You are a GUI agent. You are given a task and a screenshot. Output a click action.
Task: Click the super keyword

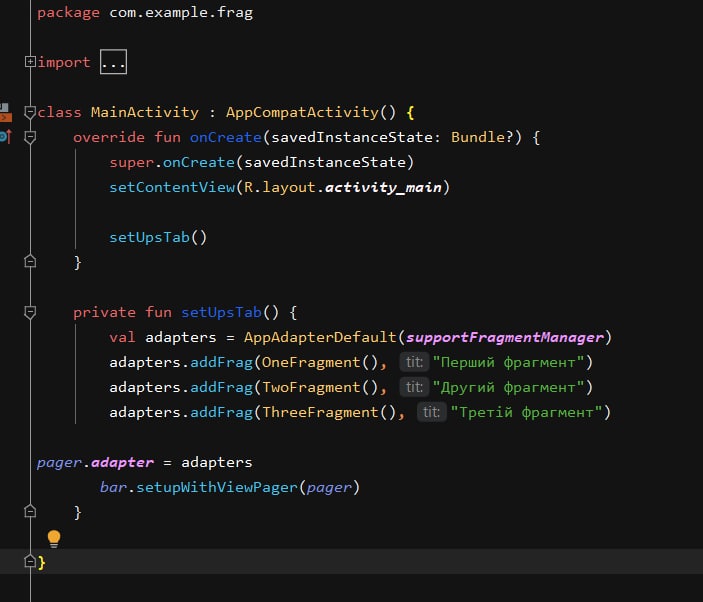point(131,162)
